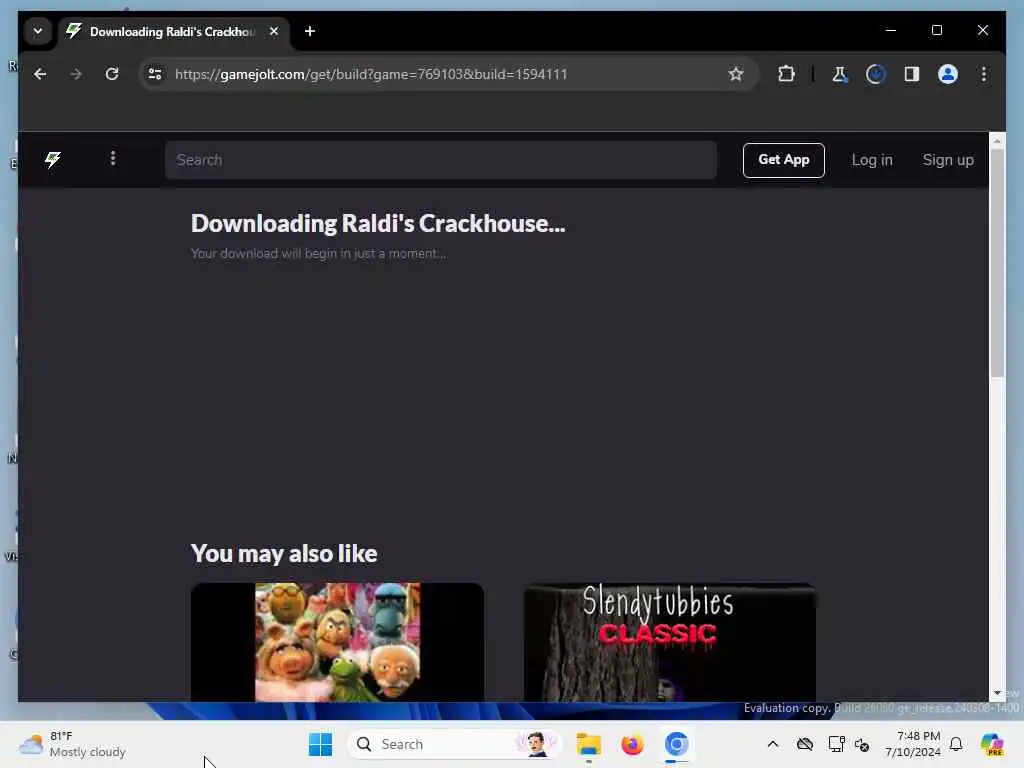
Task: Open File Explorer from the taskbar
Action: (x=588, y=744)
